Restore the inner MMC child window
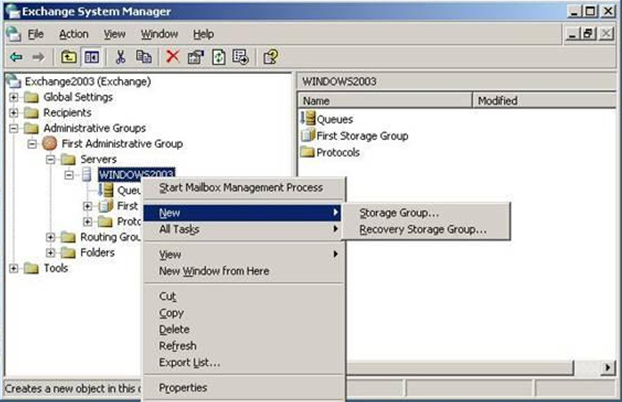 click(589, 34)
